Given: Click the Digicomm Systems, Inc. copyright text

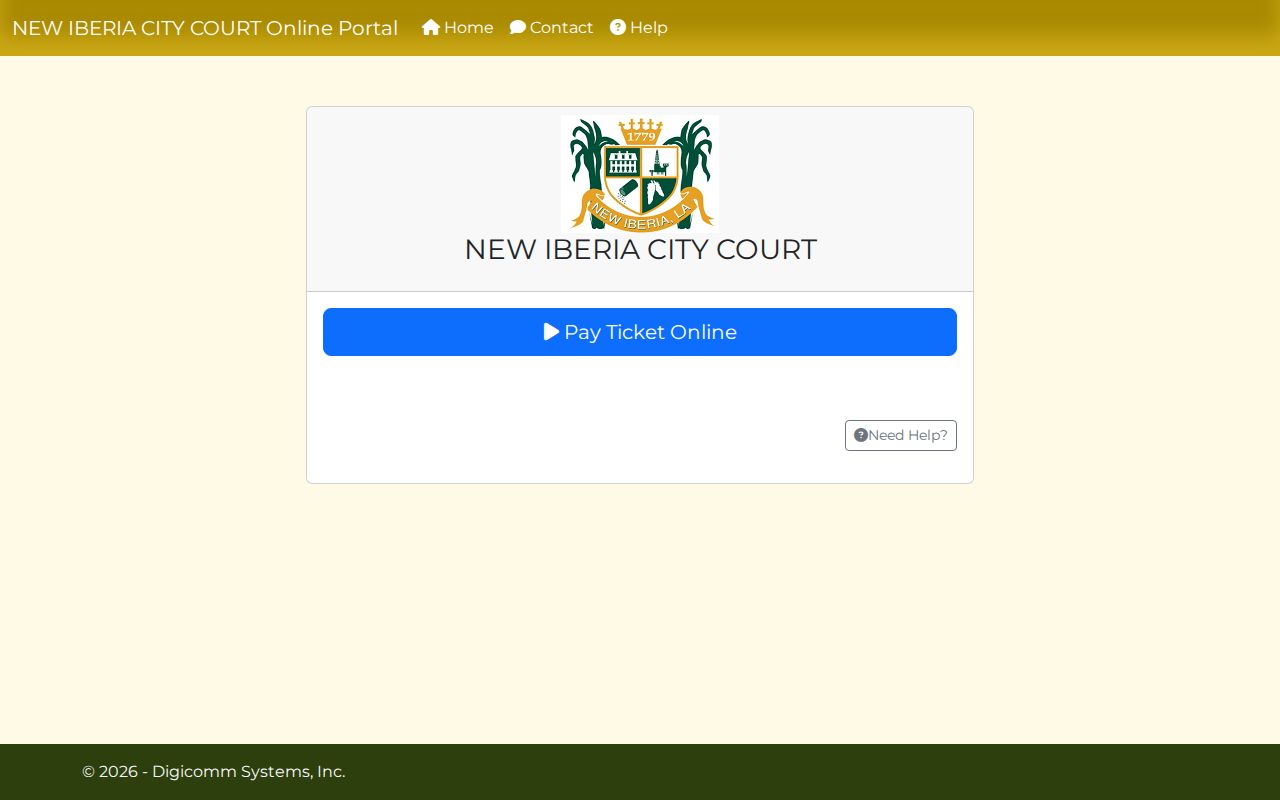Looking at the screenshot, I should [214, 772].
